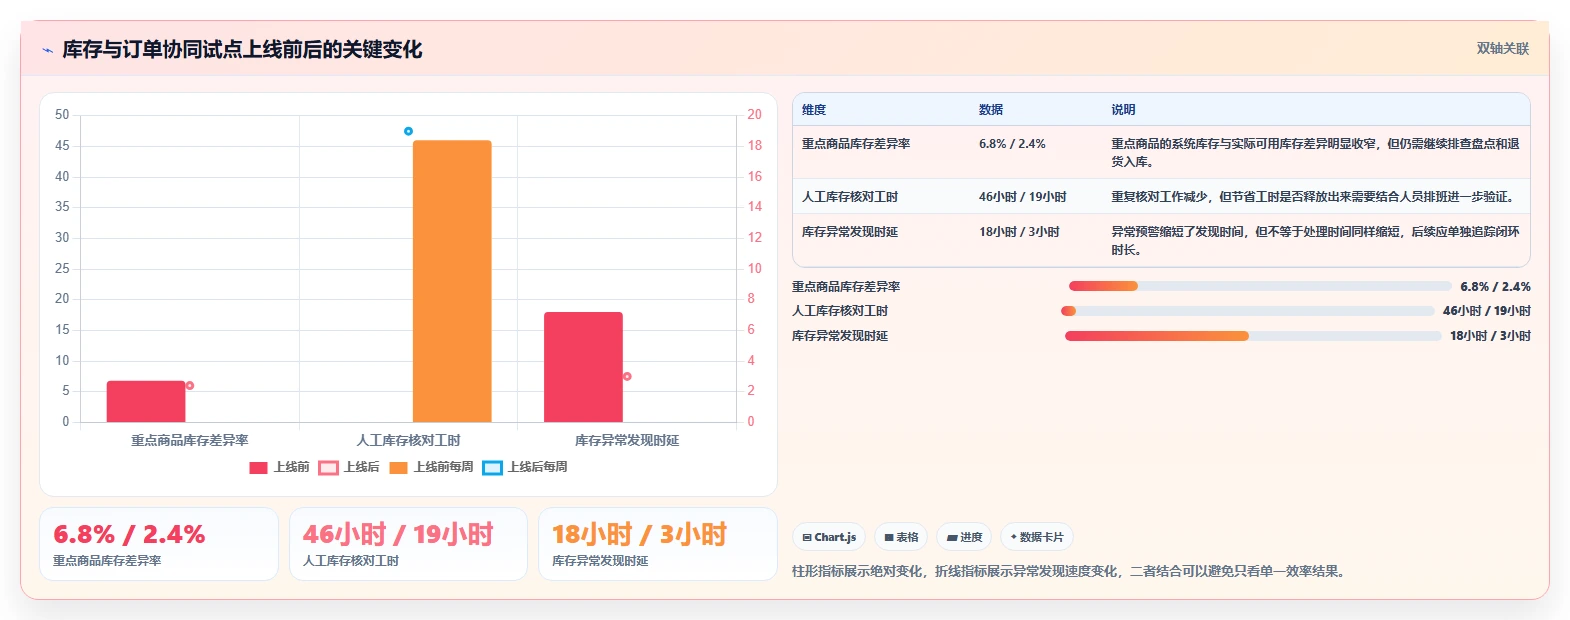Click the 18小时 / 3小时 data card

[658, 544]
